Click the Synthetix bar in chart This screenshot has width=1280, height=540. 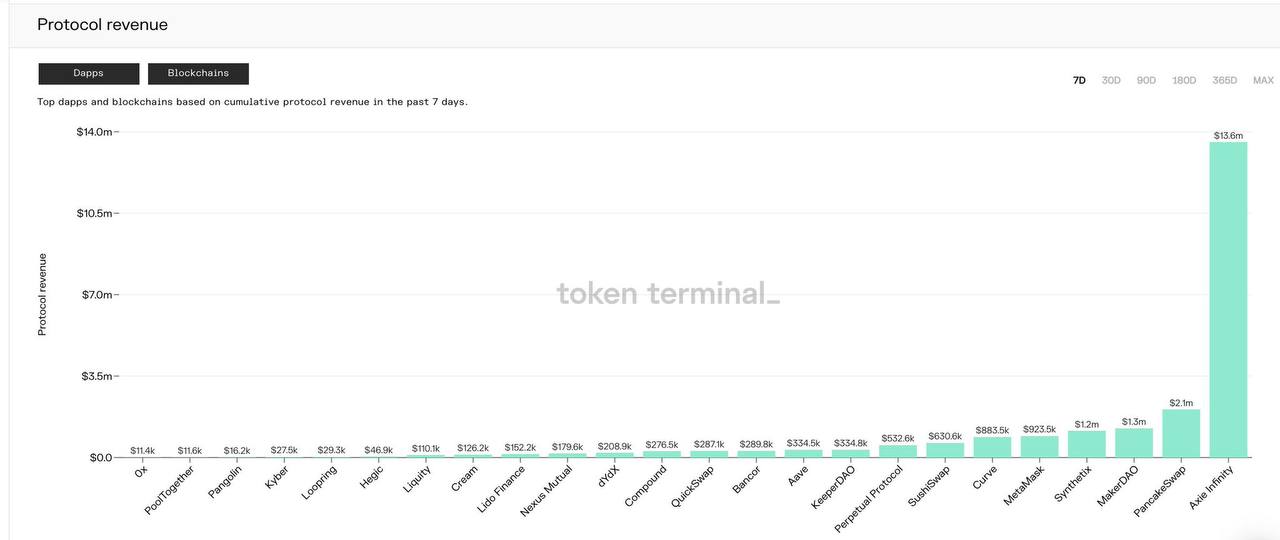(x=1087, y=444)
